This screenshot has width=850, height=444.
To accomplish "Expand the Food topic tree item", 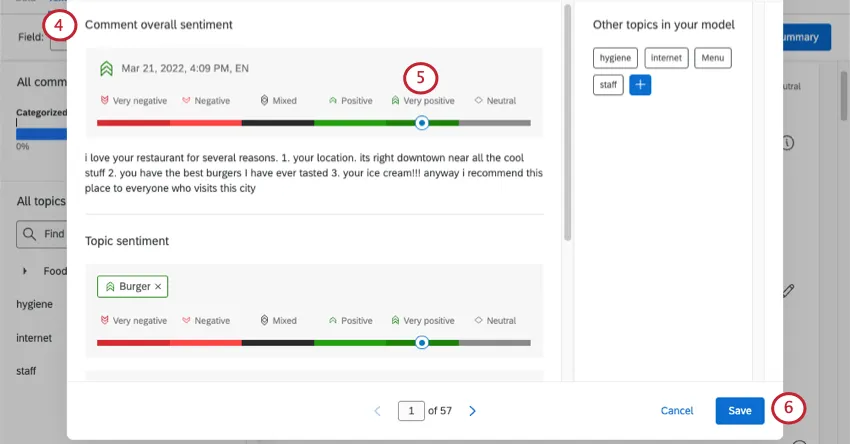I will [x=24, y=271].
